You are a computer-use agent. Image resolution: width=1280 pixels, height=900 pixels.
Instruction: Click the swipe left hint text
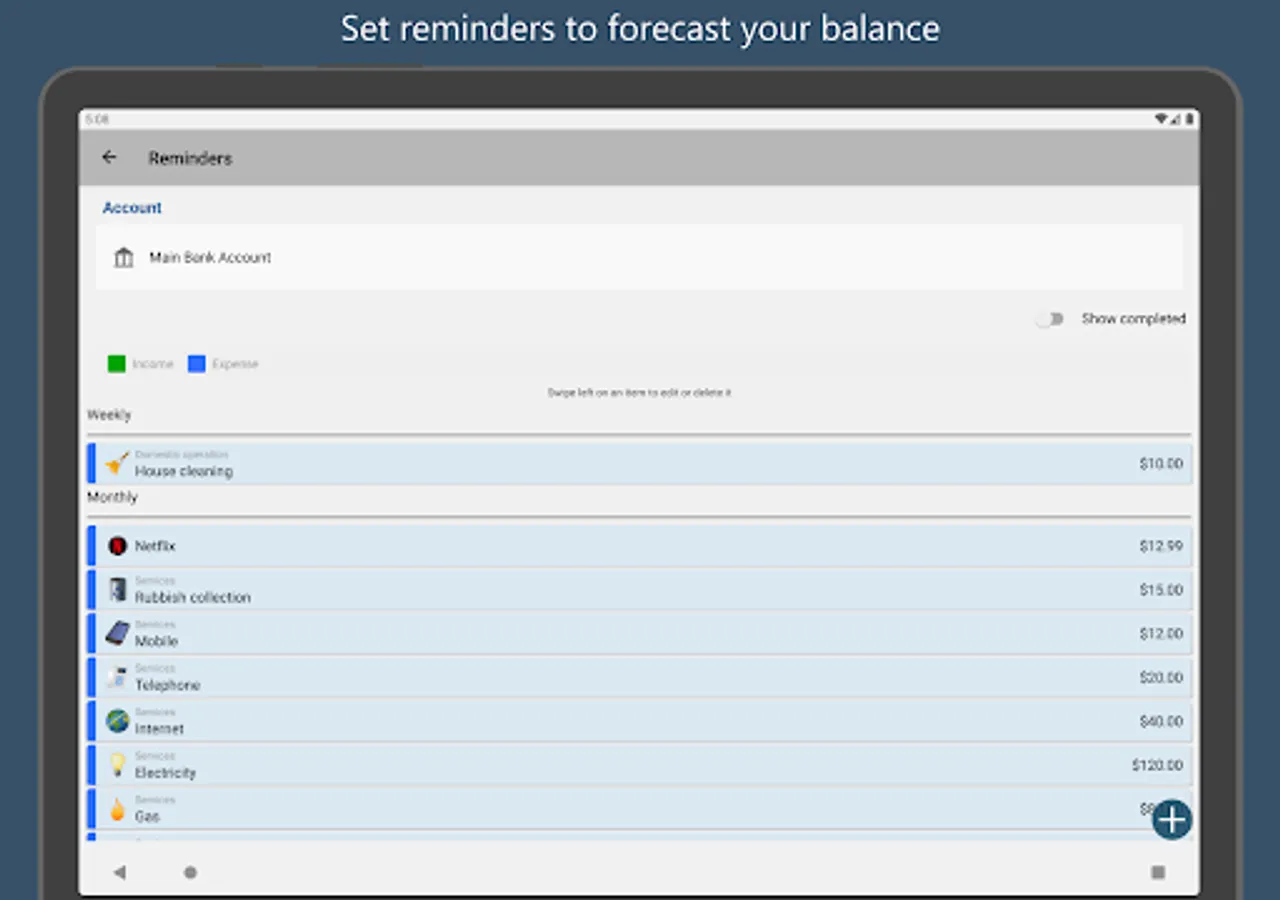coord(639,393)
